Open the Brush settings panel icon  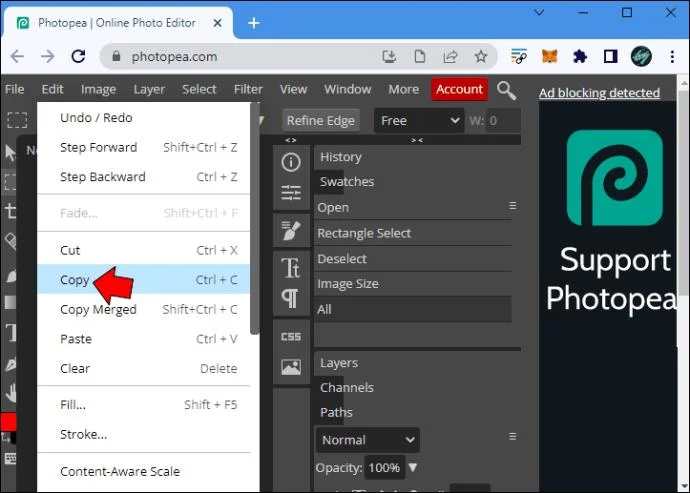pyautogui.click(x=291, y=230)
